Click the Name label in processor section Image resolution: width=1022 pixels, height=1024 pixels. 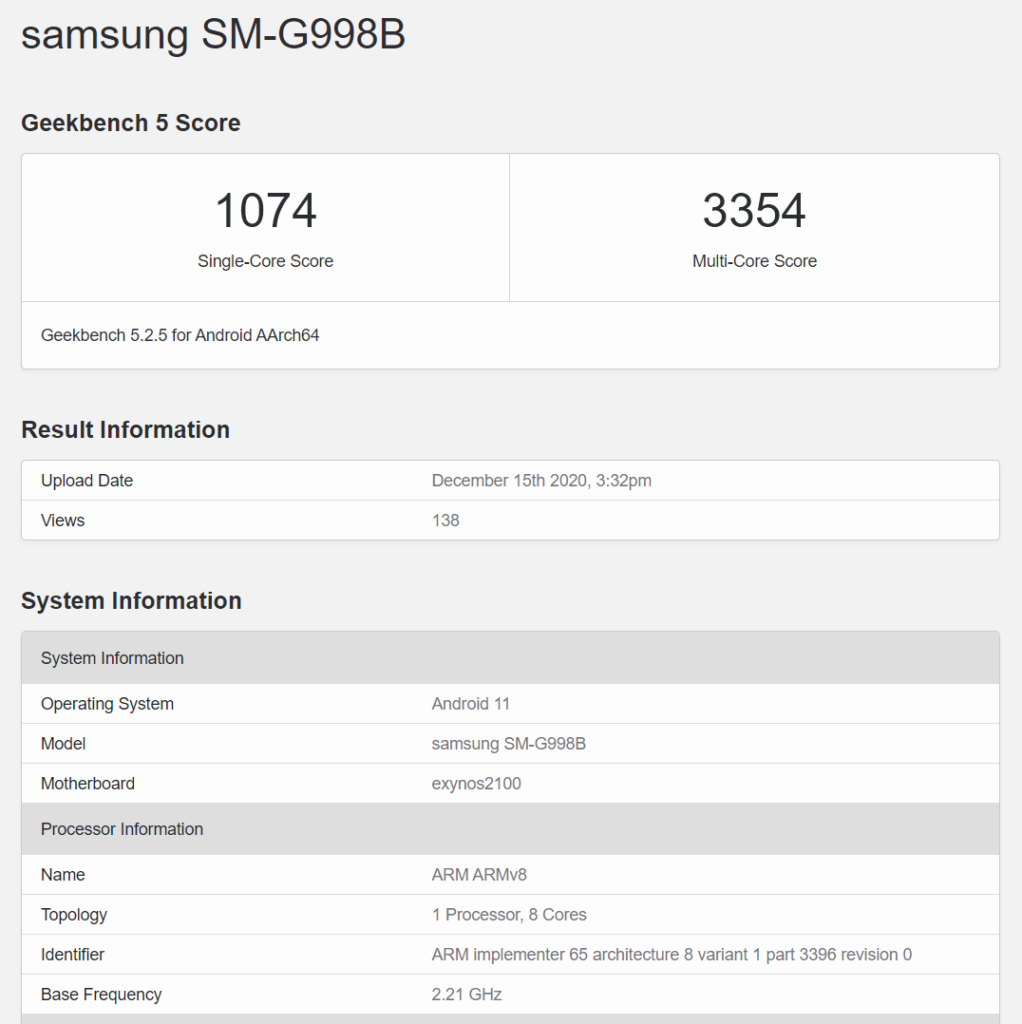63,875
